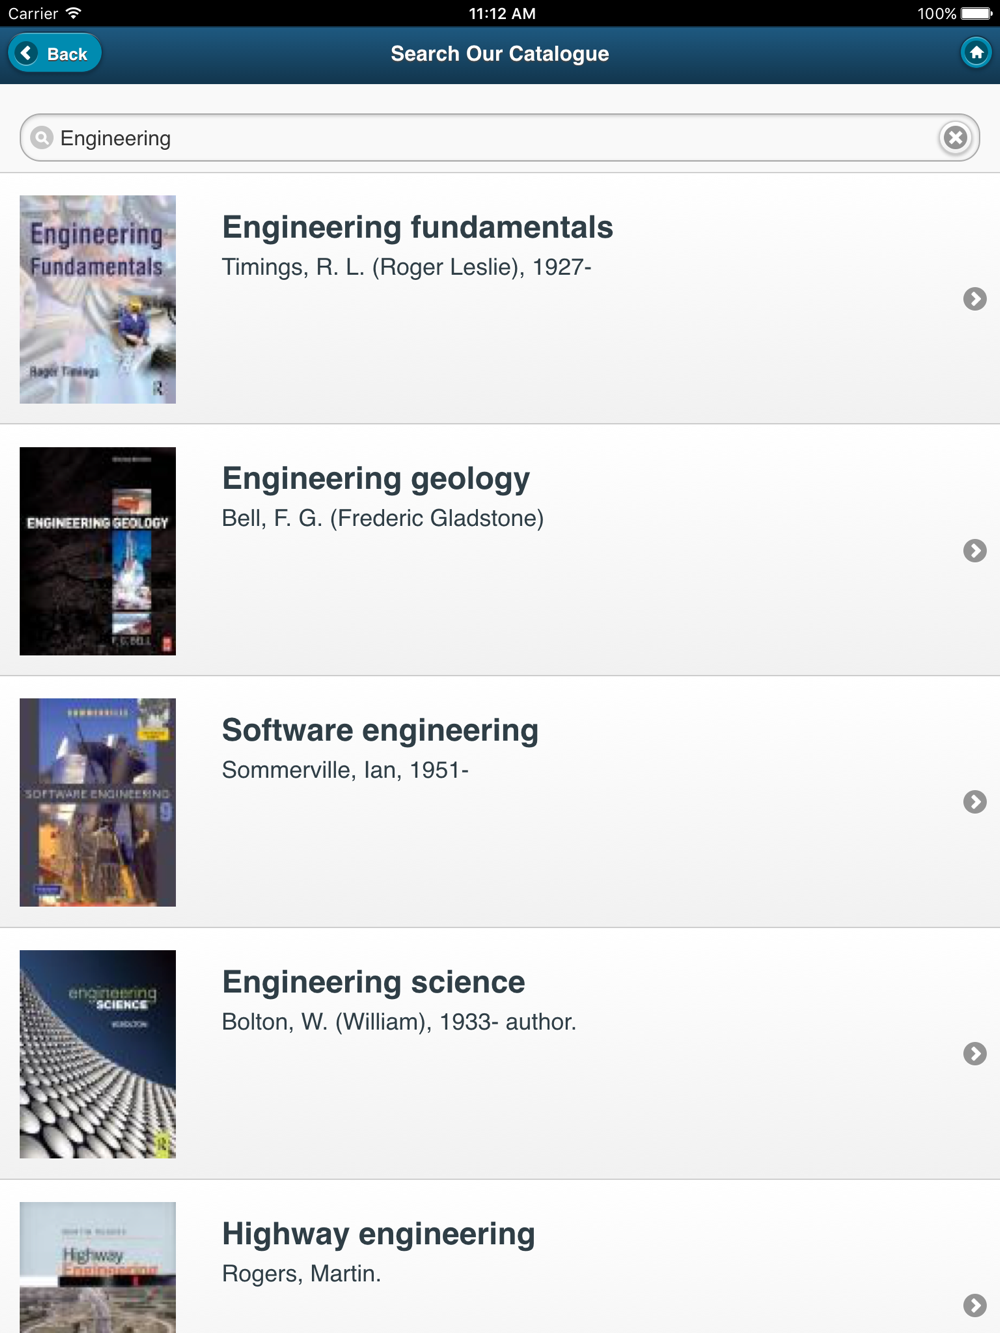Click the Engineering science title

click(373, 983)
